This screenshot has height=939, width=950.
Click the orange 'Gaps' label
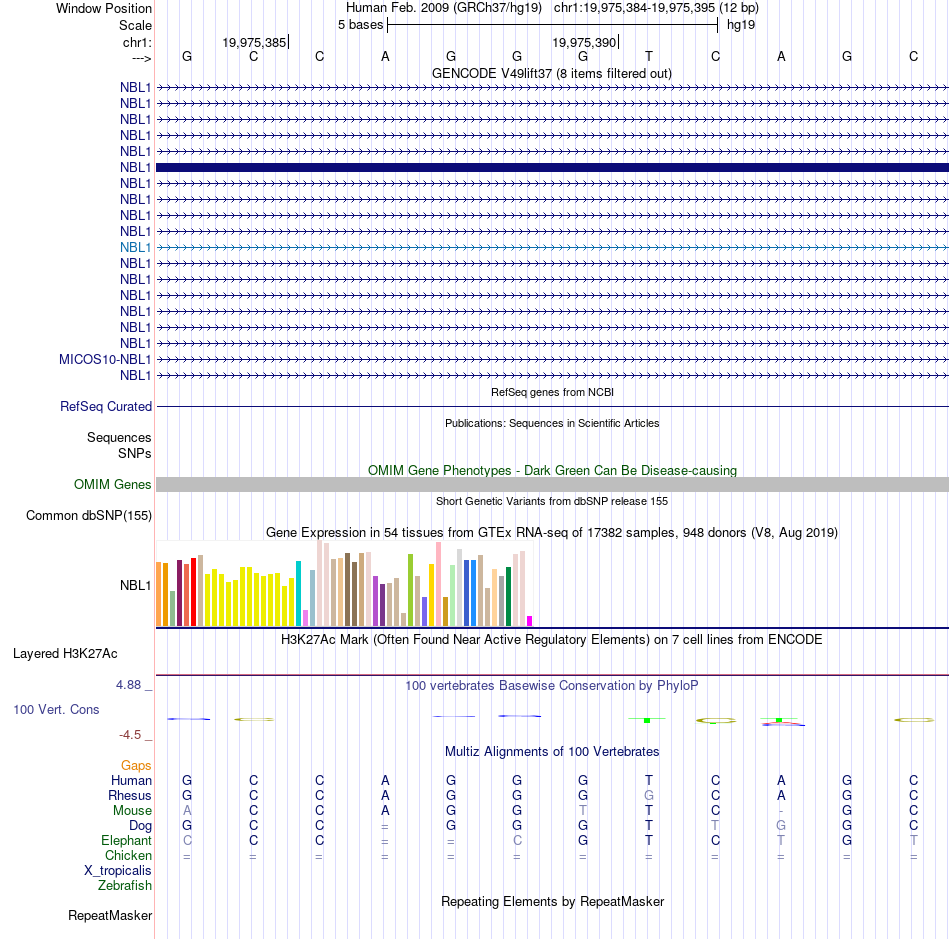click(x=136, y=766)
